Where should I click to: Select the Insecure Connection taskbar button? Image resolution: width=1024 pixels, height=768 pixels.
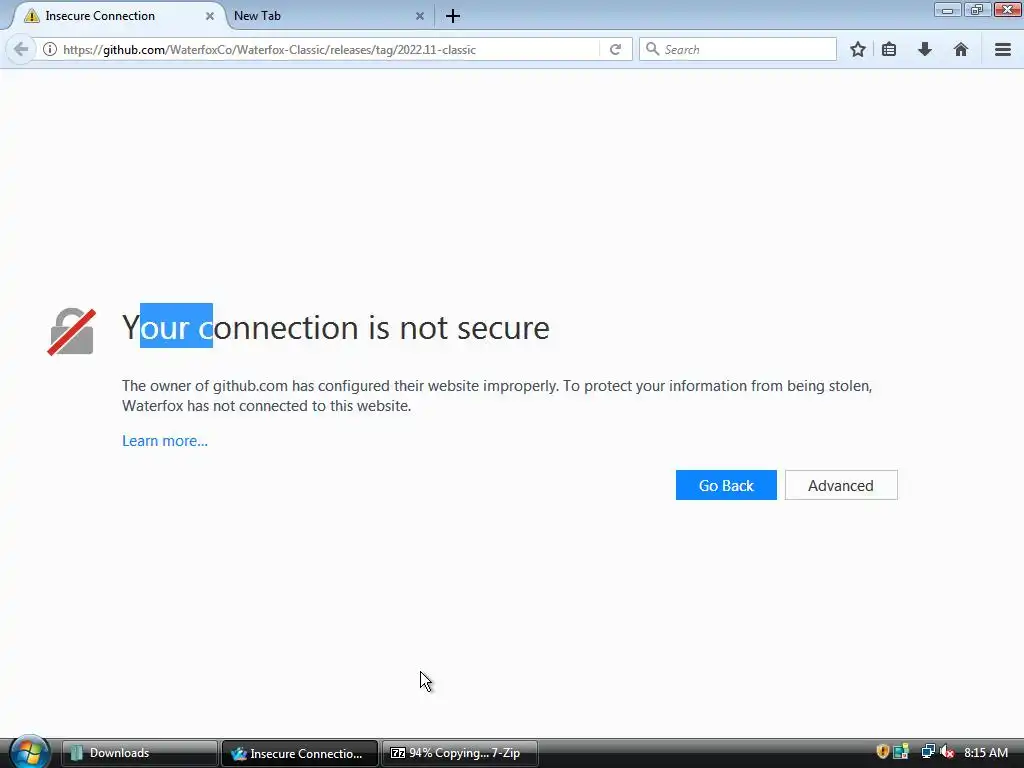coord(300,753)
